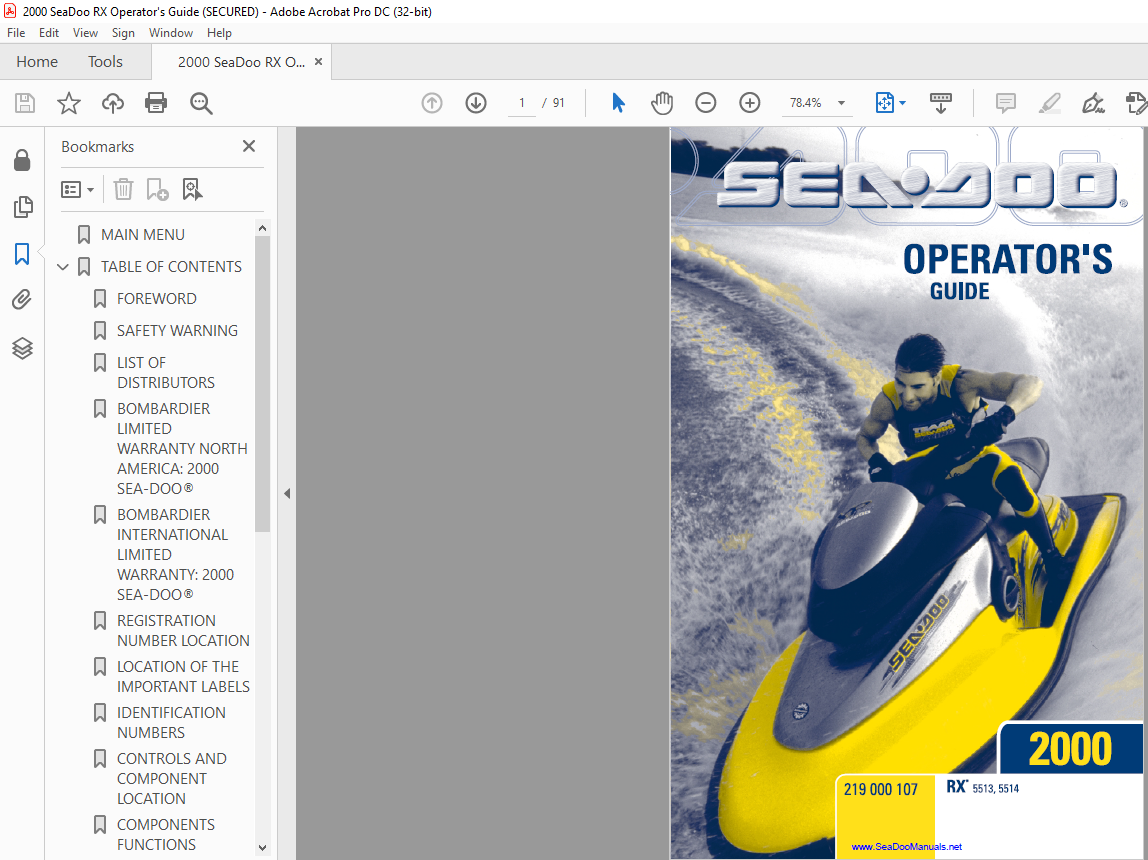The width and height of the screenshot is (1148, 860).
Task: Open the Sign menu
Action: click(x=123, y=33)
